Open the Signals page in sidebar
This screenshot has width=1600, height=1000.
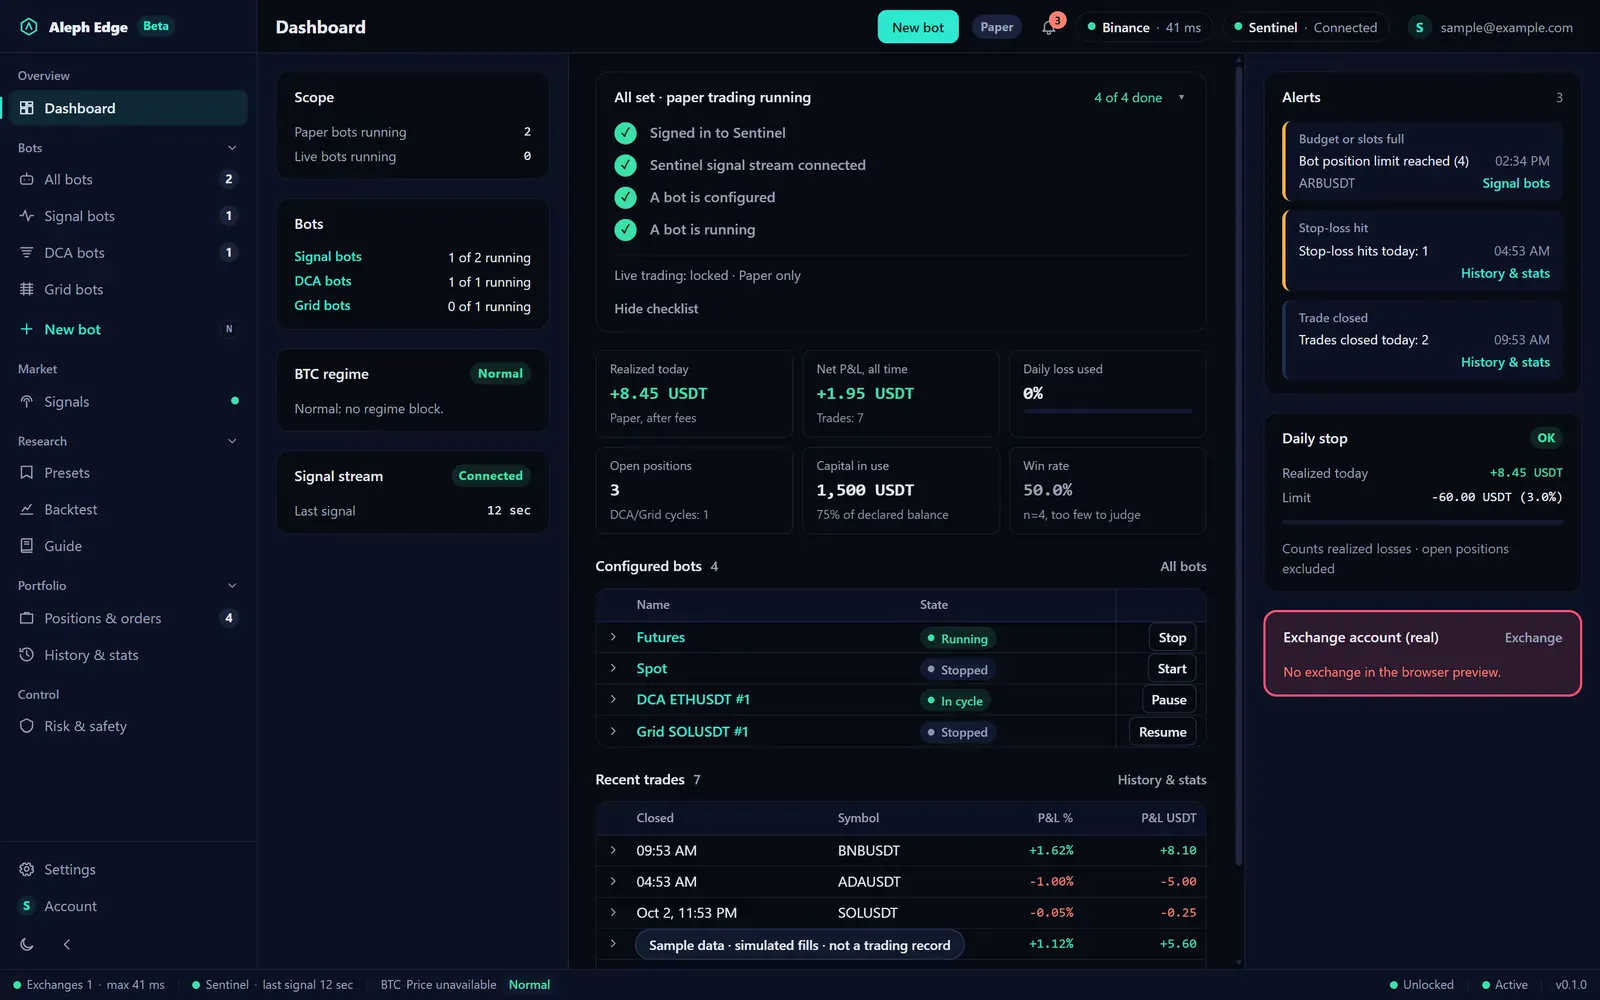(x=128, y=401)
